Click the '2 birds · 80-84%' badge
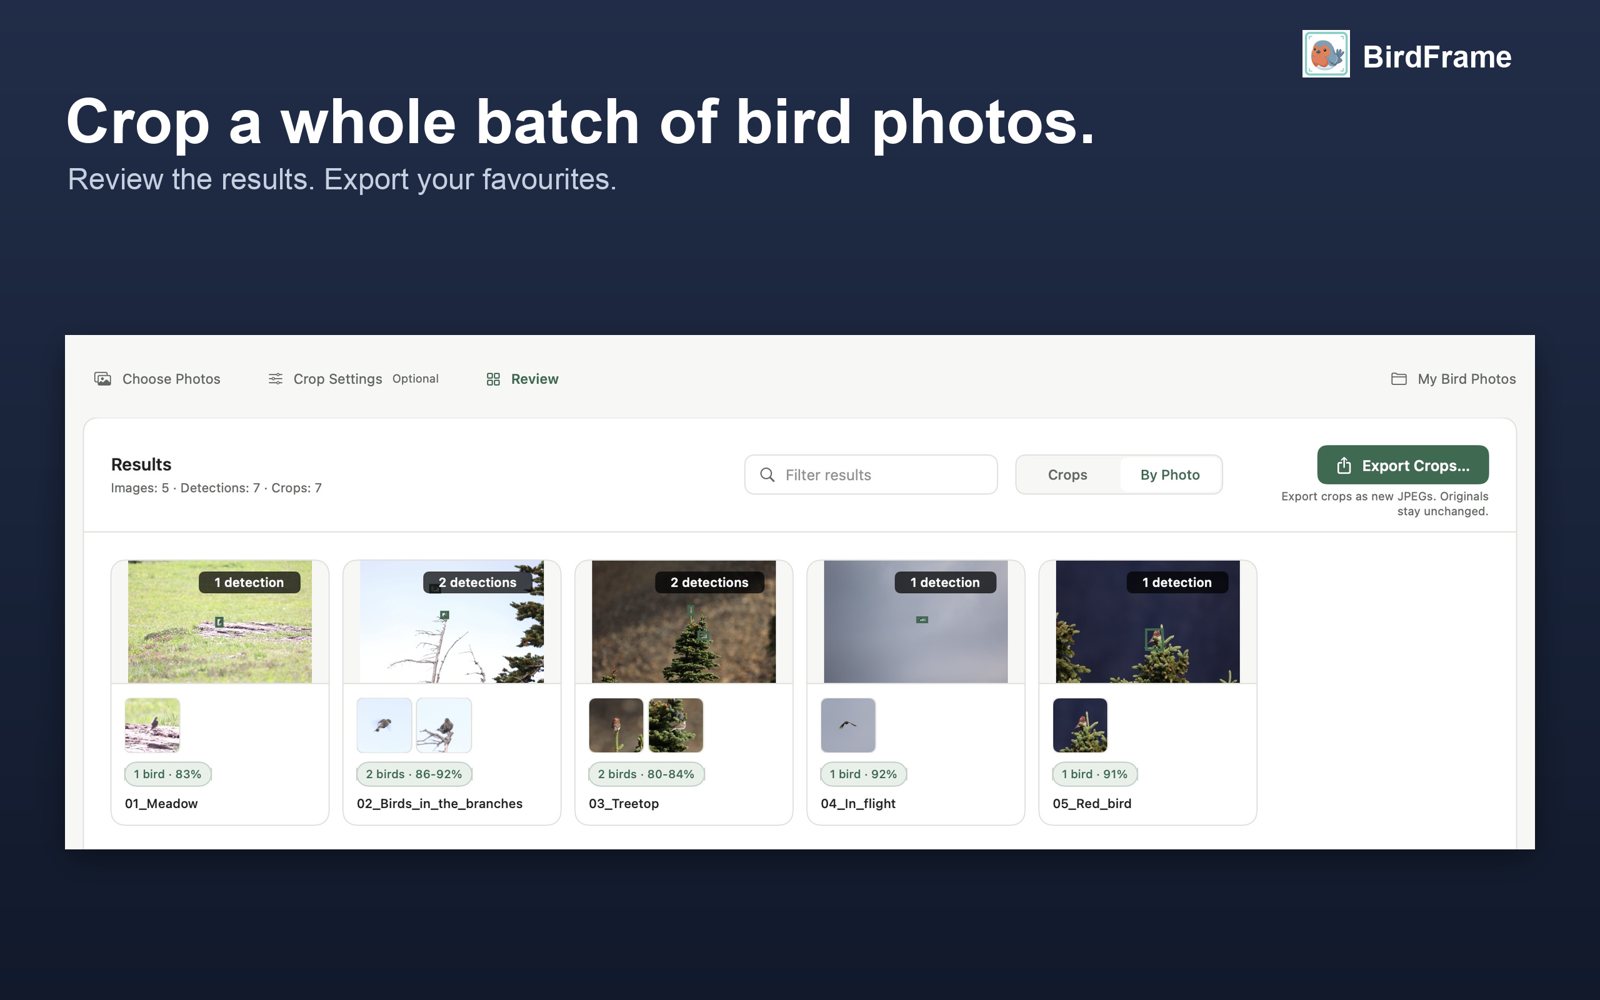Image resolution: width=1600 pixels, height=1000 pixels. [x=646, y=774]
